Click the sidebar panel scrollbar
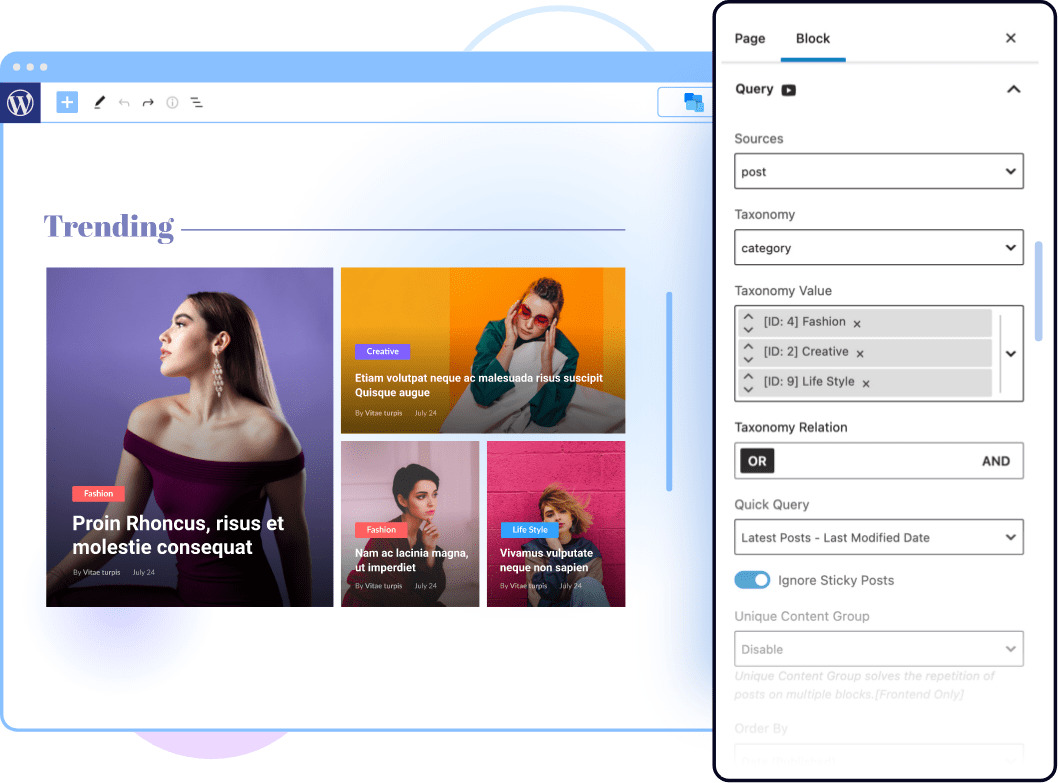Viewport: 1058px width, 783px height. 1038,290
